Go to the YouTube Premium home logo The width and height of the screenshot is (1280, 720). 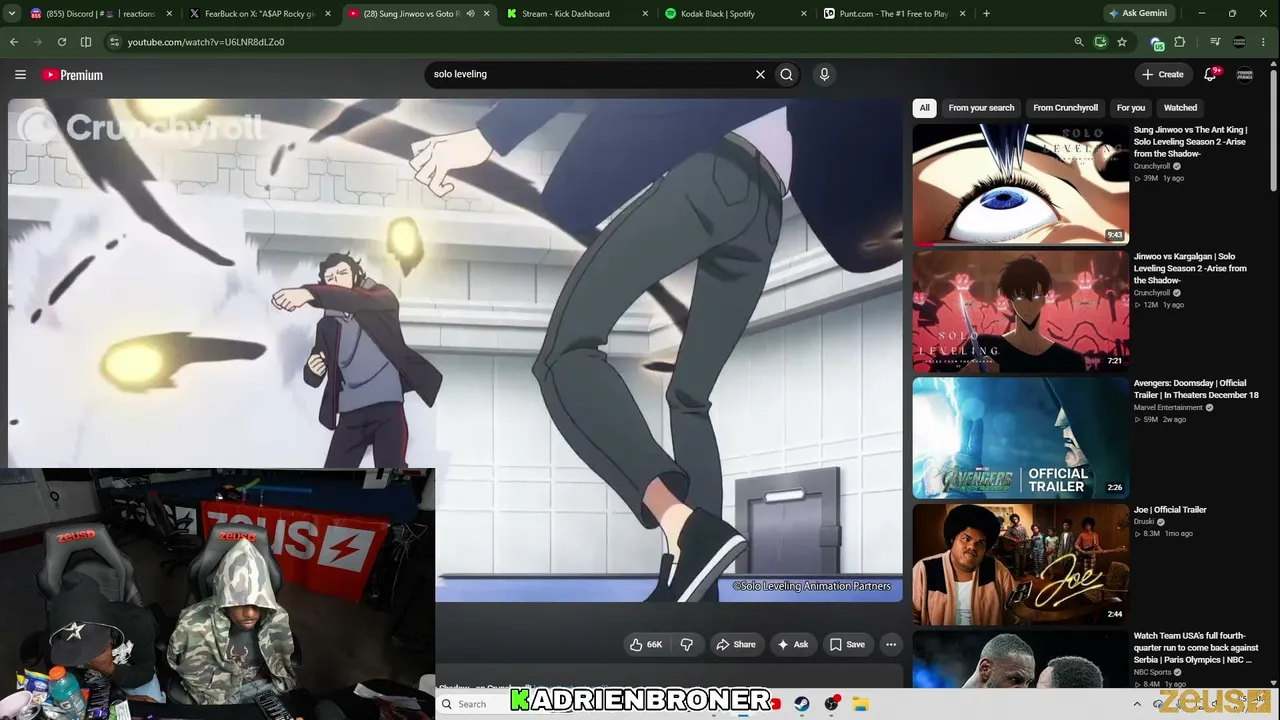72,75
